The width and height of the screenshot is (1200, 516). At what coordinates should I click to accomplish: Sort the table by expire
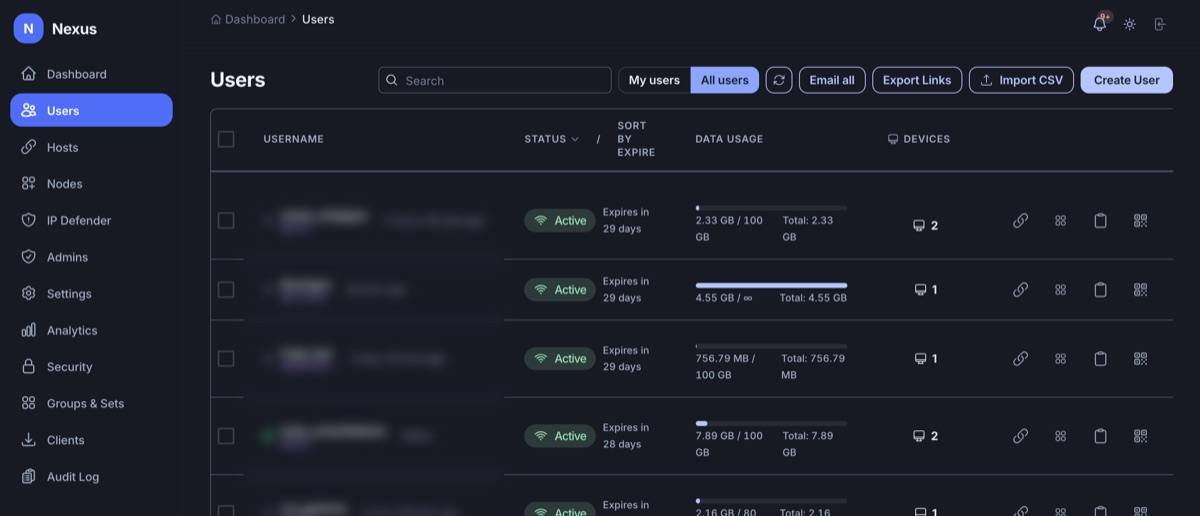[636, 139]
